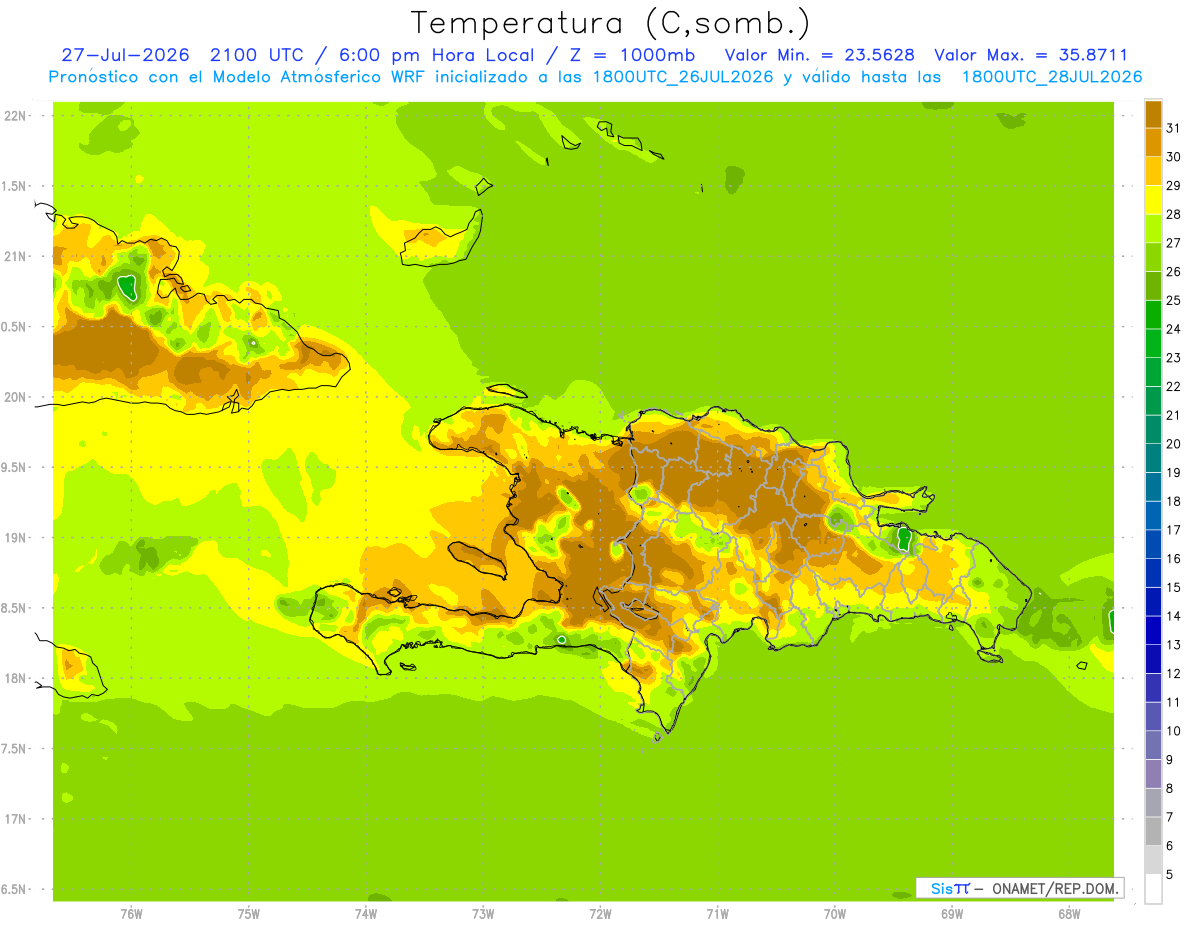Click the "Temperatura (C,somb.)" map title
The width and height of the screenshot is (1200, 927).
click(610, 23)
